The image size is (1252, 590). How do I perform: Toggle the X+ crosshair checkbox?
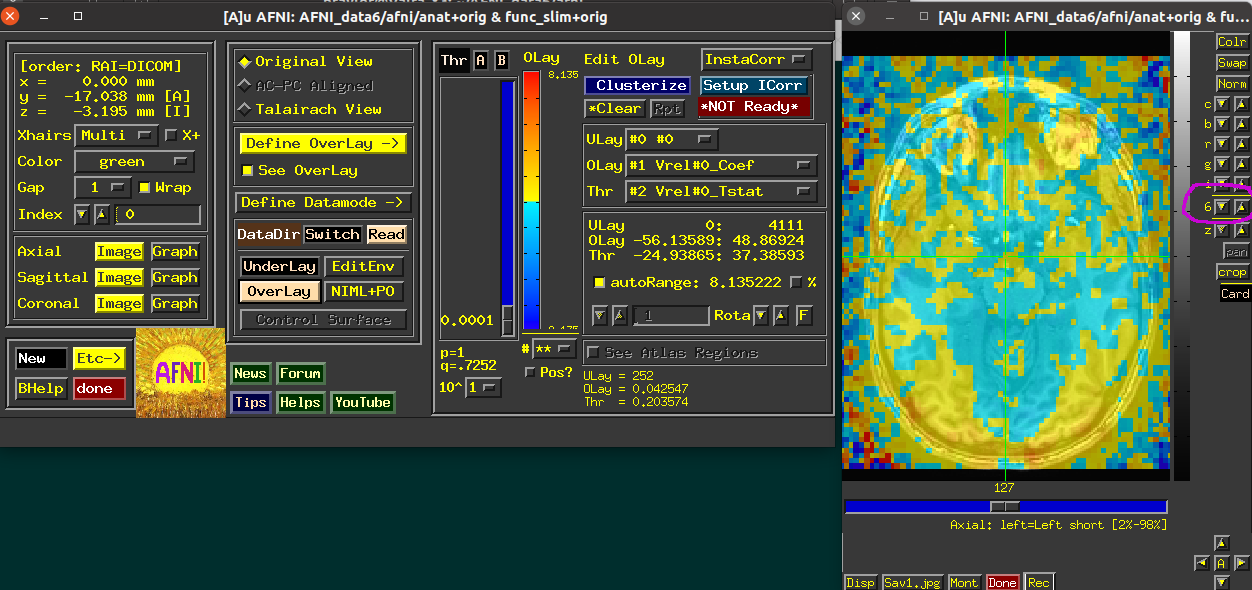pos(171,135)
